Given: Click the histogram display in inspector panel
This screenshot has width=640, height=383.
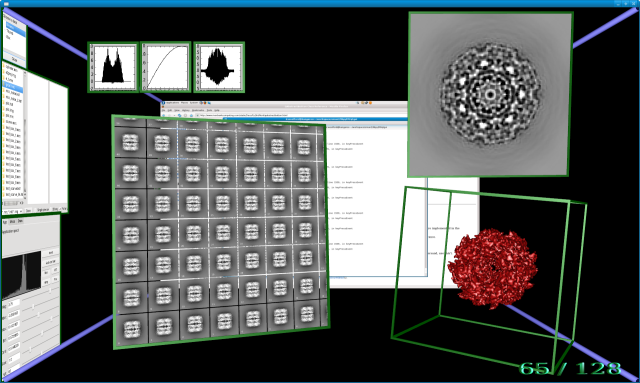Looking at the screenshot, I should [21, 276].
